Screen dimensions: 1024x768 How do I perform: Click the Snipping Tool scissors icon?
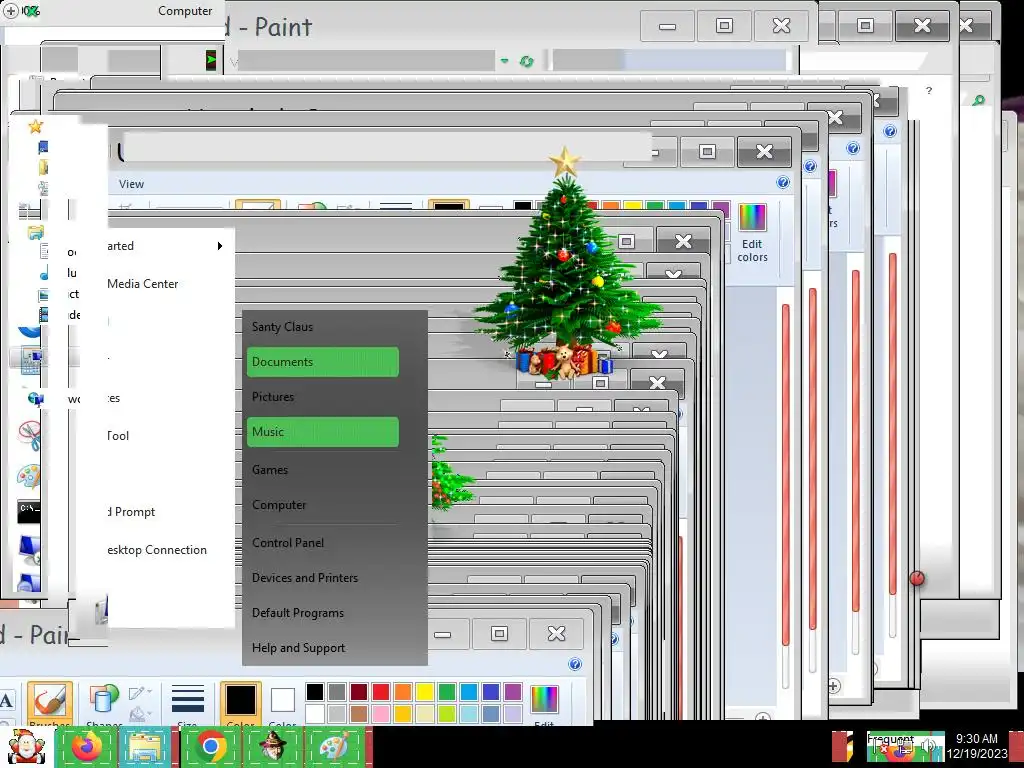coord(29,436)
